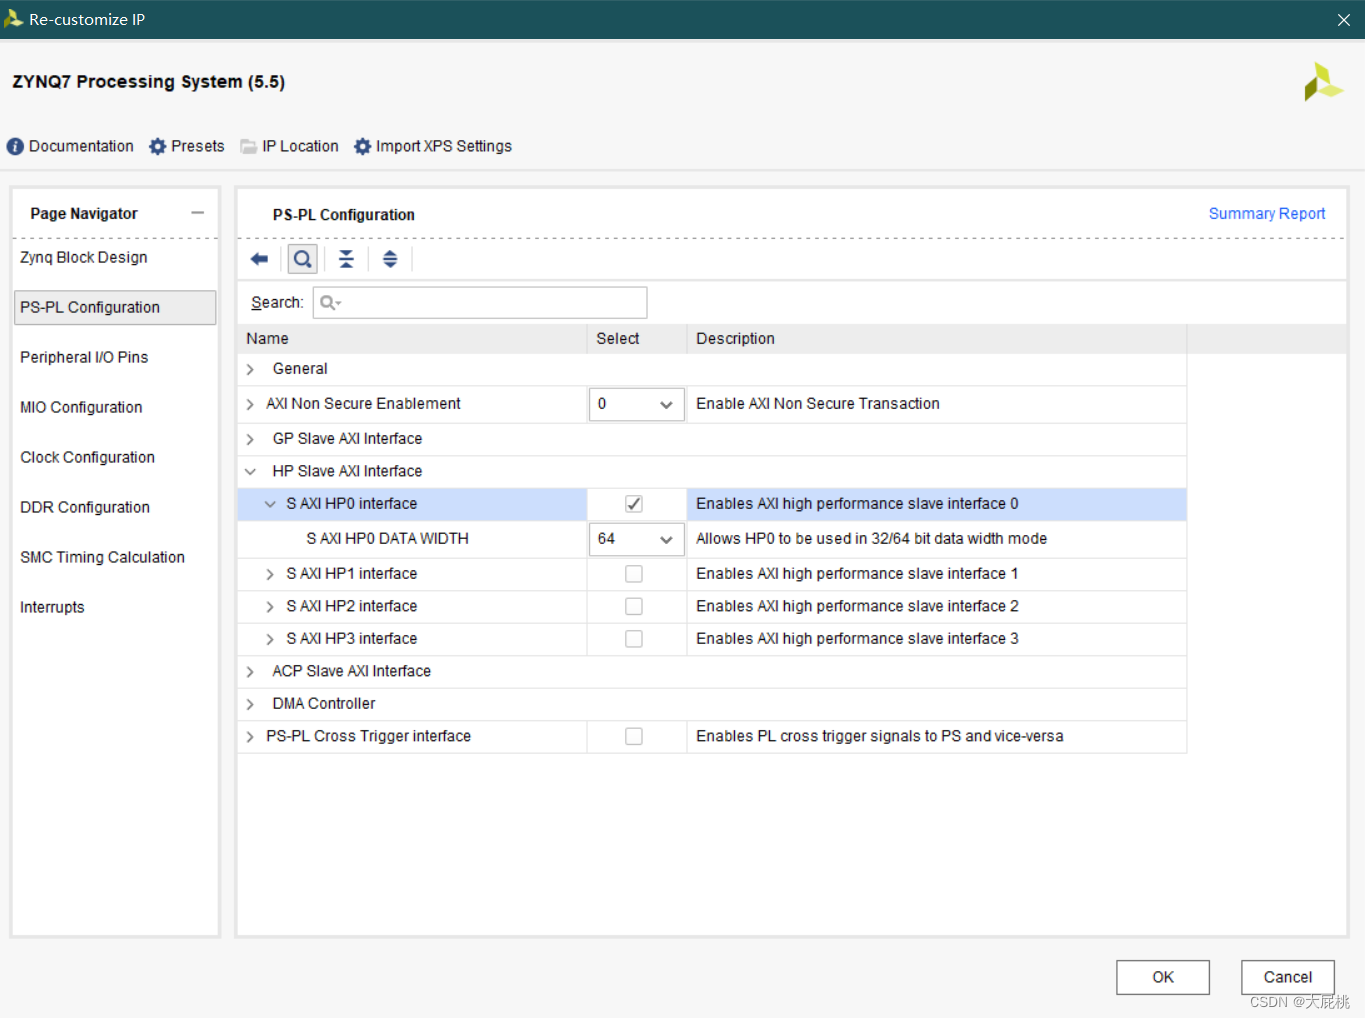Expand the General row
Screen dimensions: 1365x1018
tap(250, 369)
